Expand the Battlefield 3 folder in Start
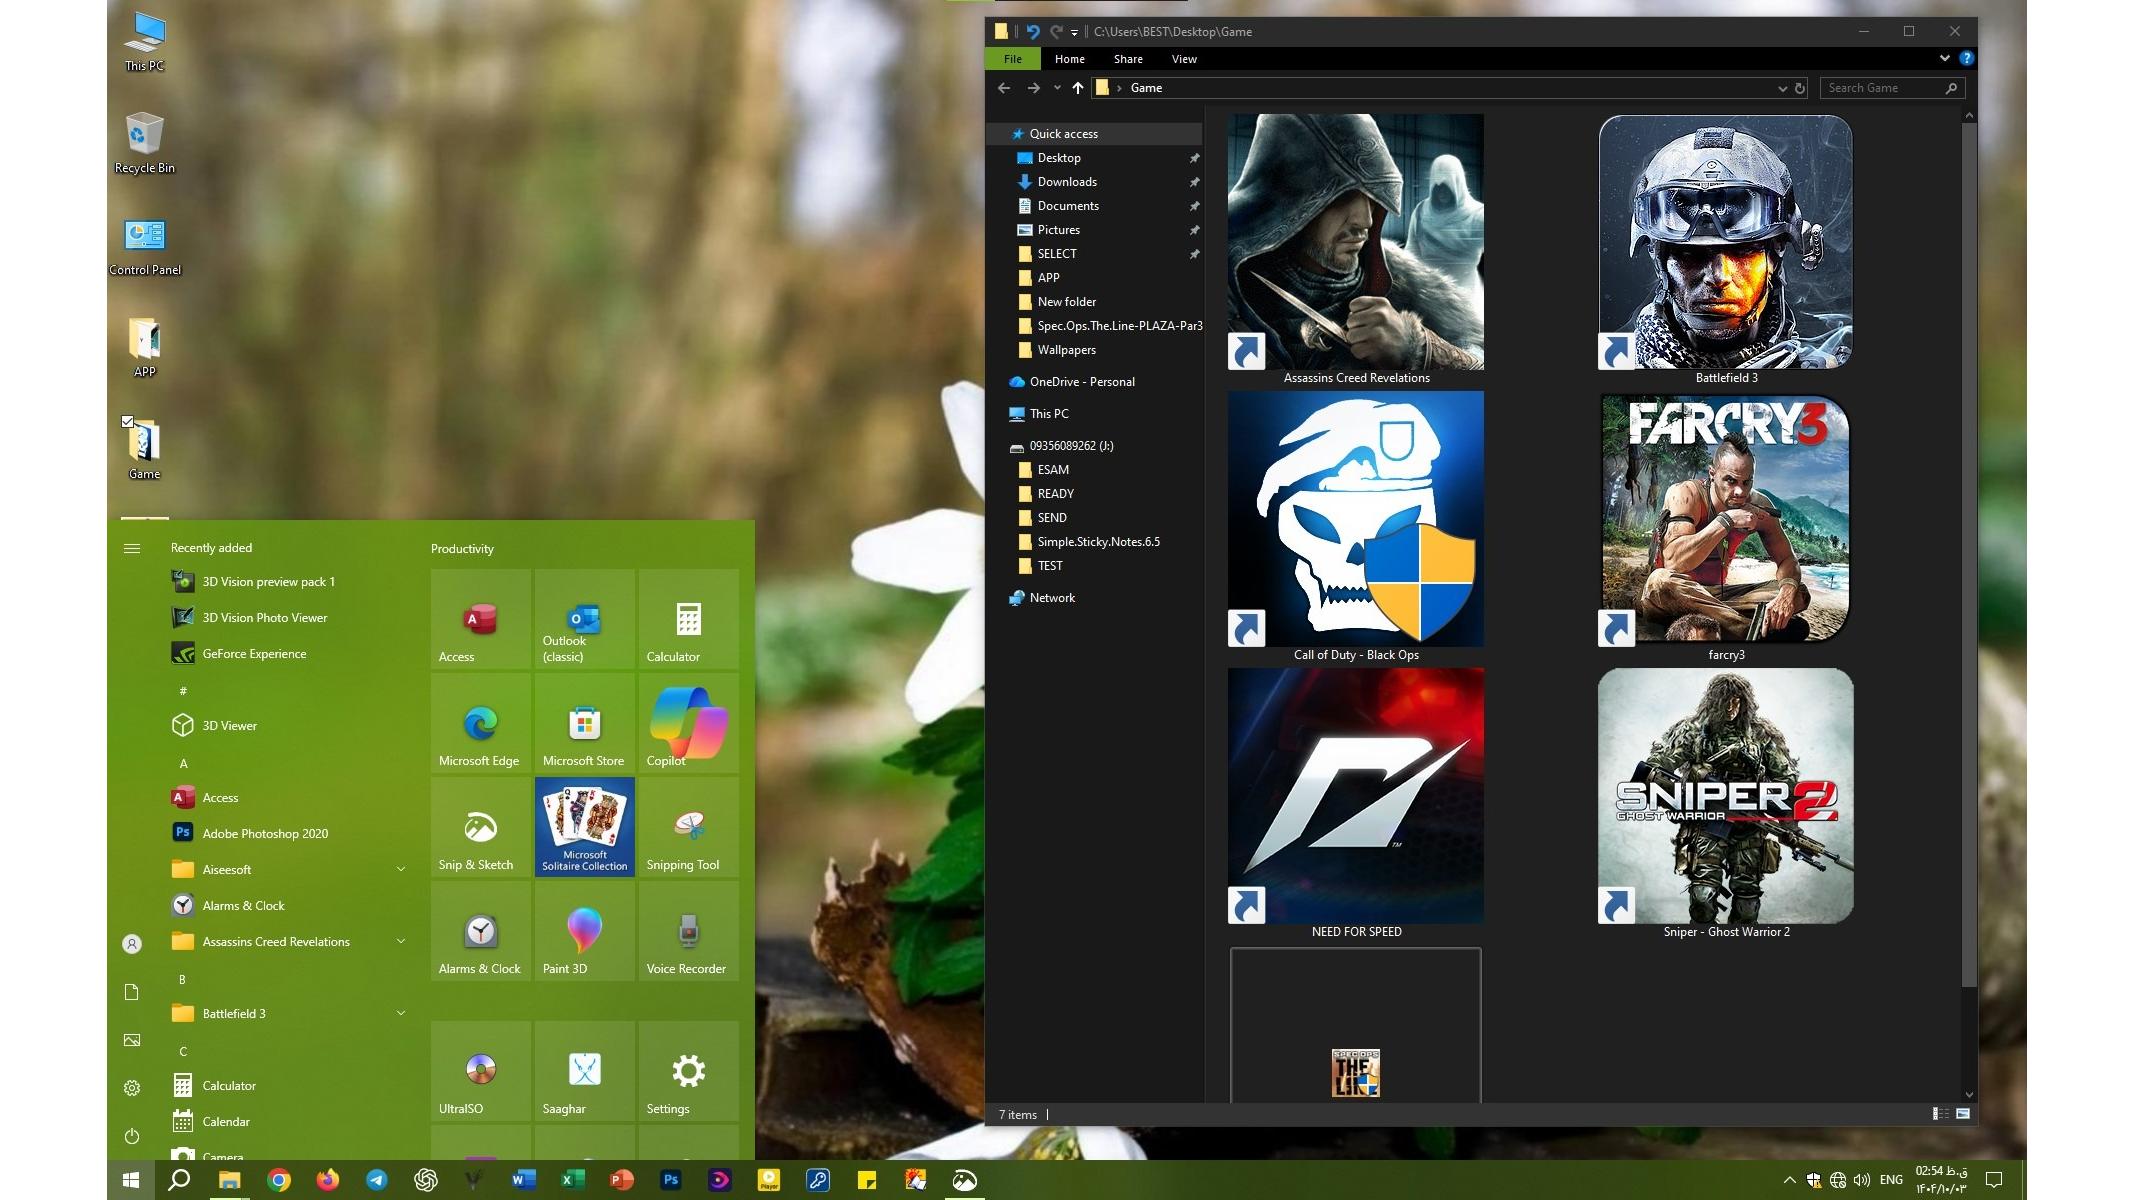 coord(401,1014)
